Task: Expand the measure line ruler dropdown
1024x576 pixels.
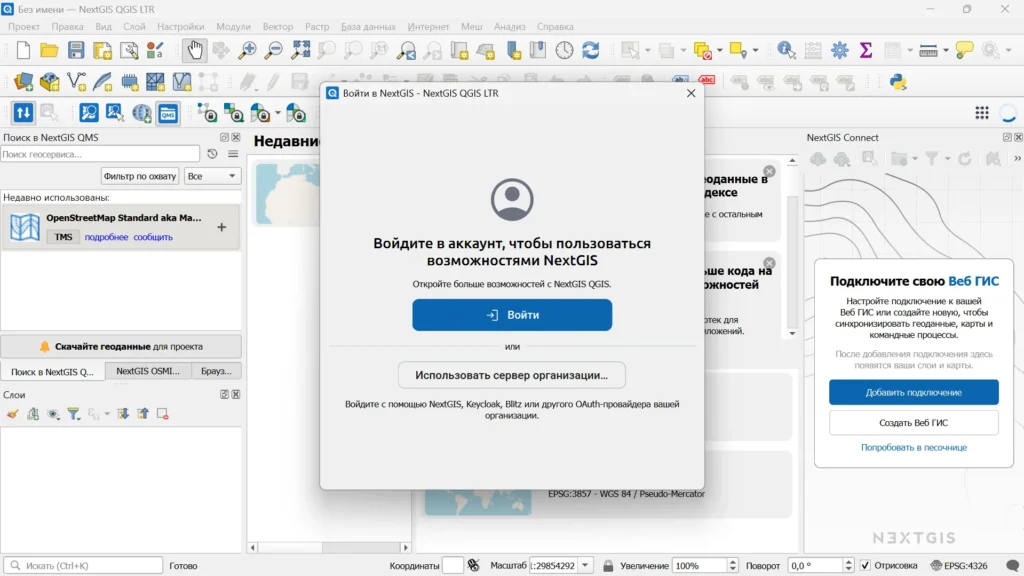Action: pos(946,50)
